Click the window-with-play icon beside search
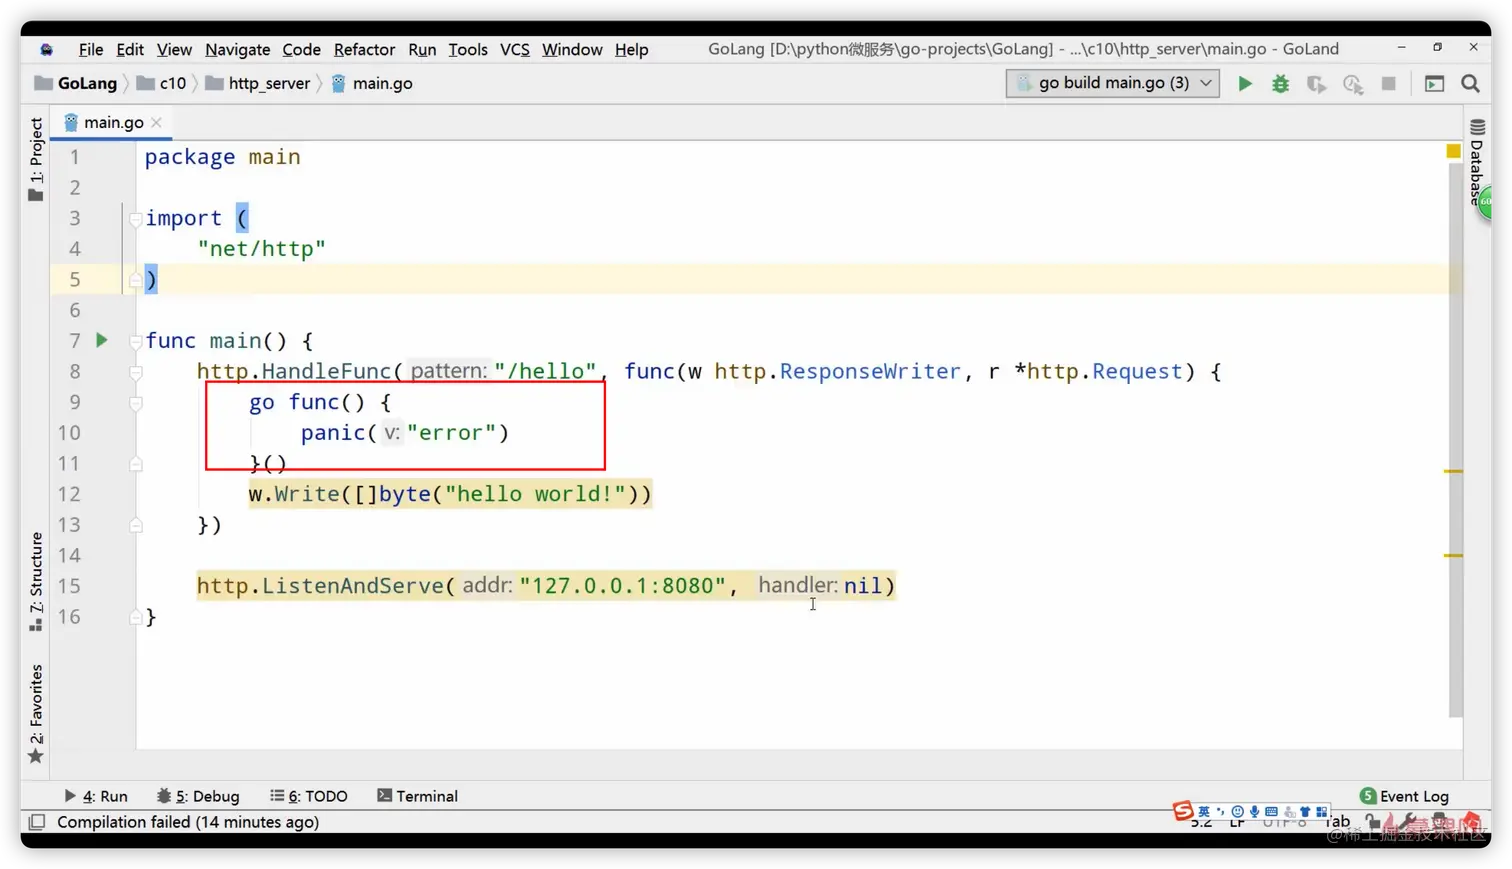This screenshot has width=1512, height=869. (x=1434, y=84)
